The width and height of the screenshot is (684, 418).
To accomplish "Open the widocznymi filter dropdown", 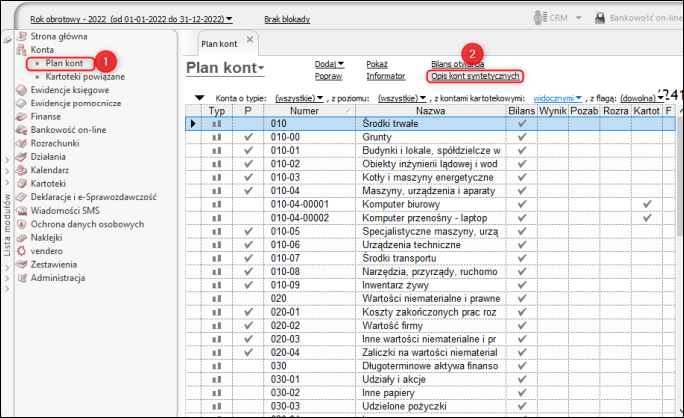I will 557,98.
